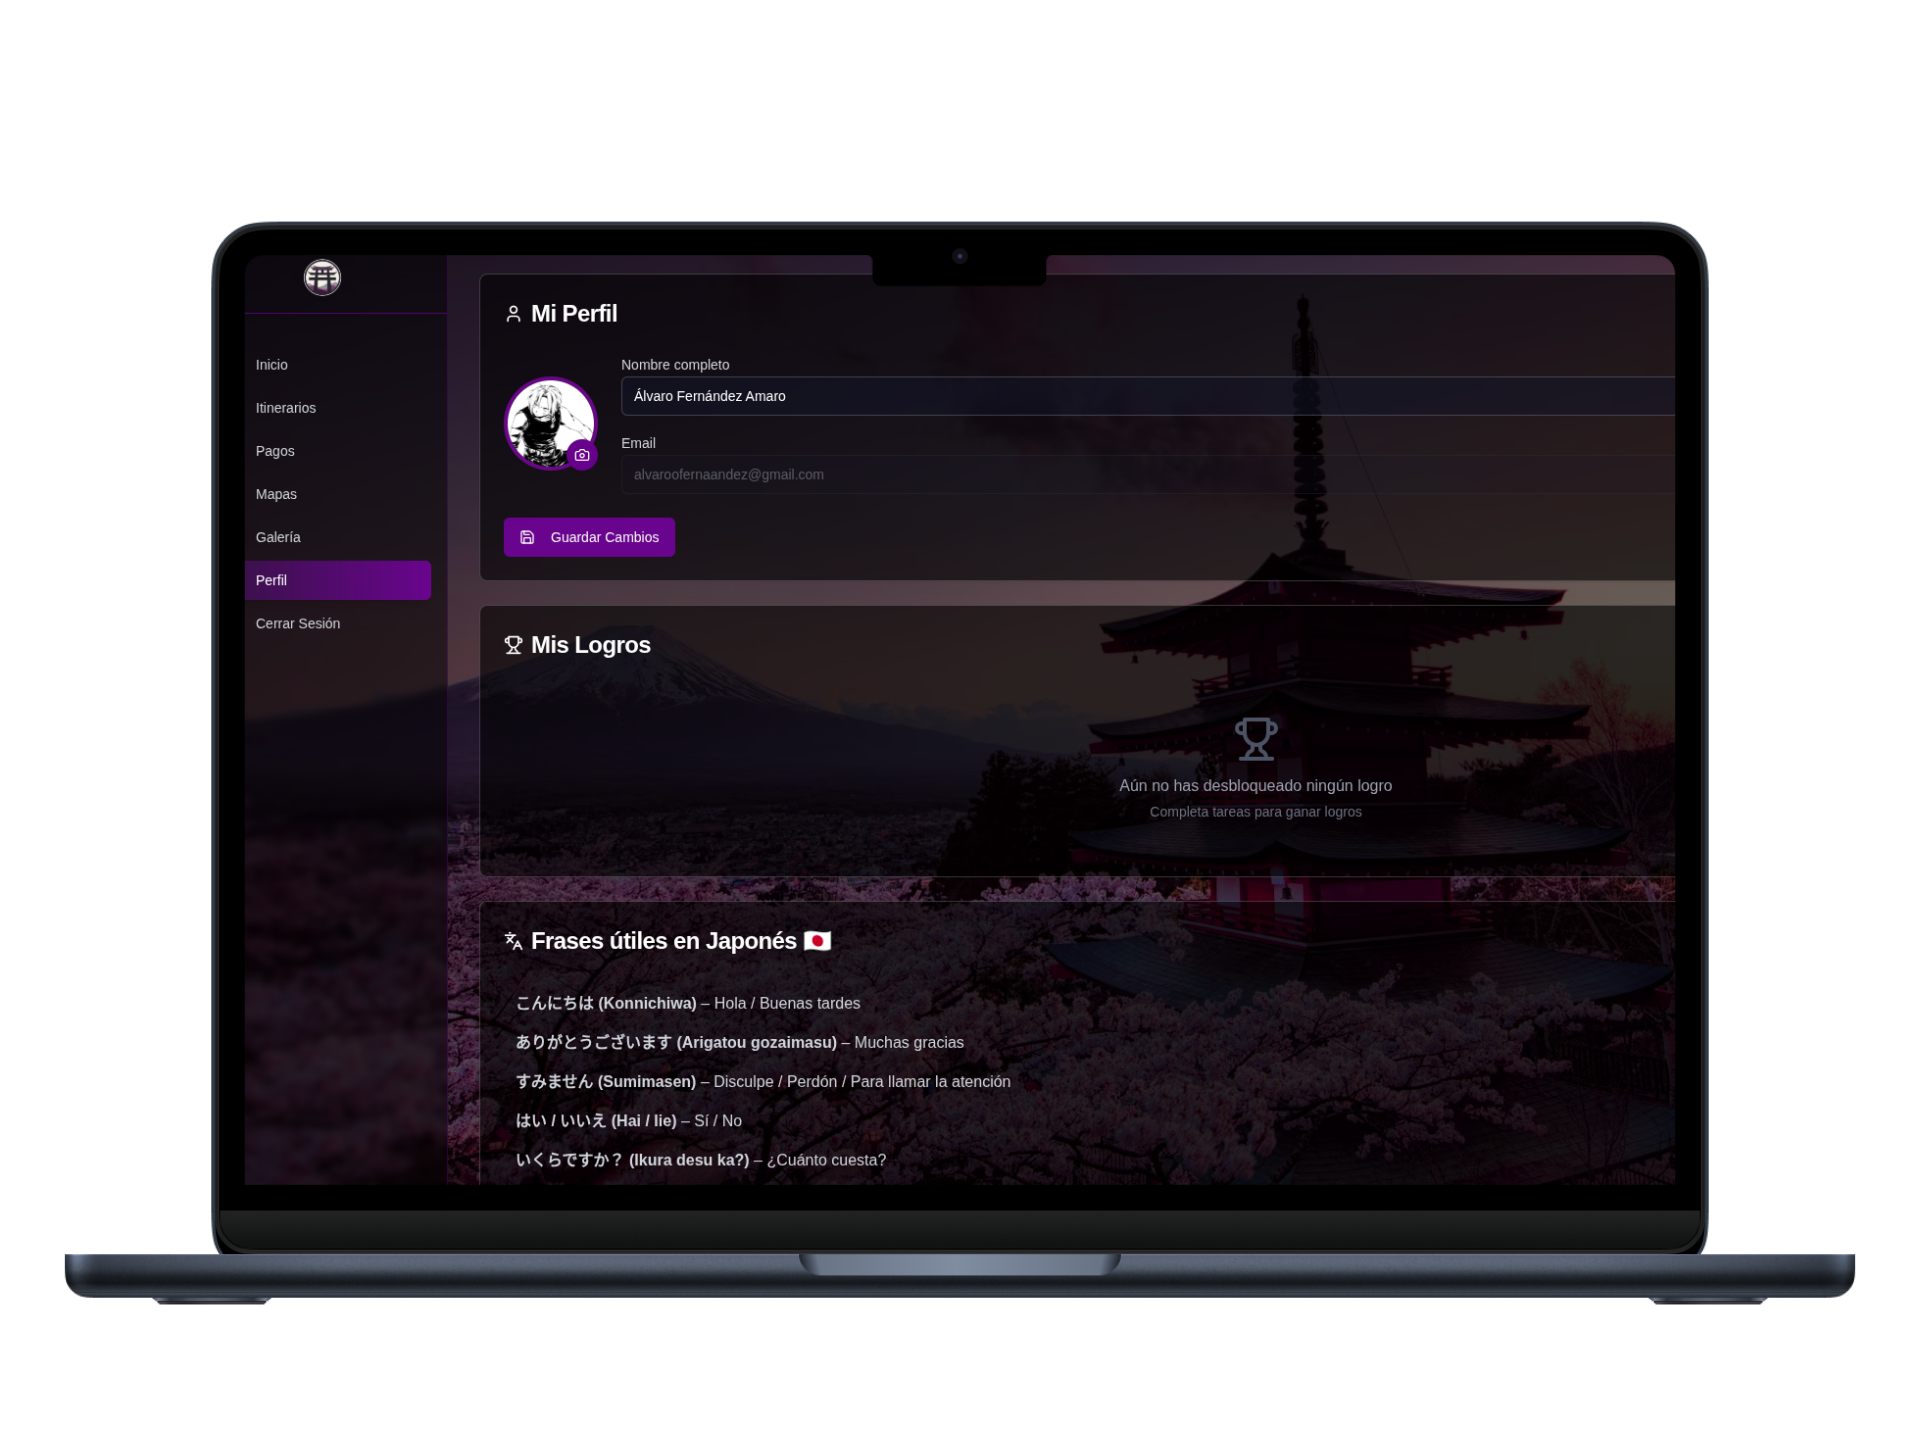Viewport: 1920px width, 1440px height.
Task: Open the Pagos section from the sidebar
Action: coord(275,450)
